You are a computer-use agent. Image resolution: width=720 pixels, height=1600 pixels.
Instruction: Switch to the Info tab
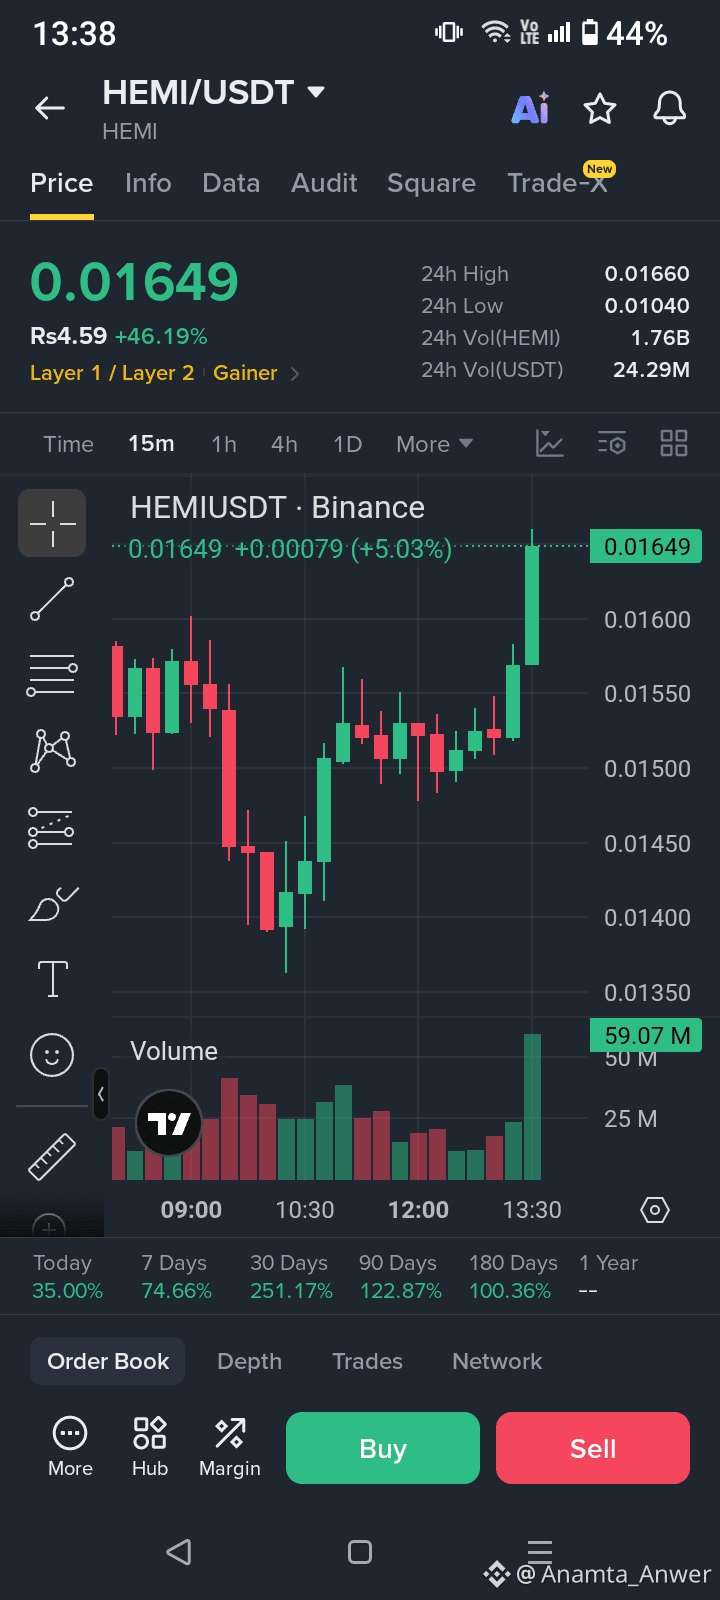click(148, 183)
